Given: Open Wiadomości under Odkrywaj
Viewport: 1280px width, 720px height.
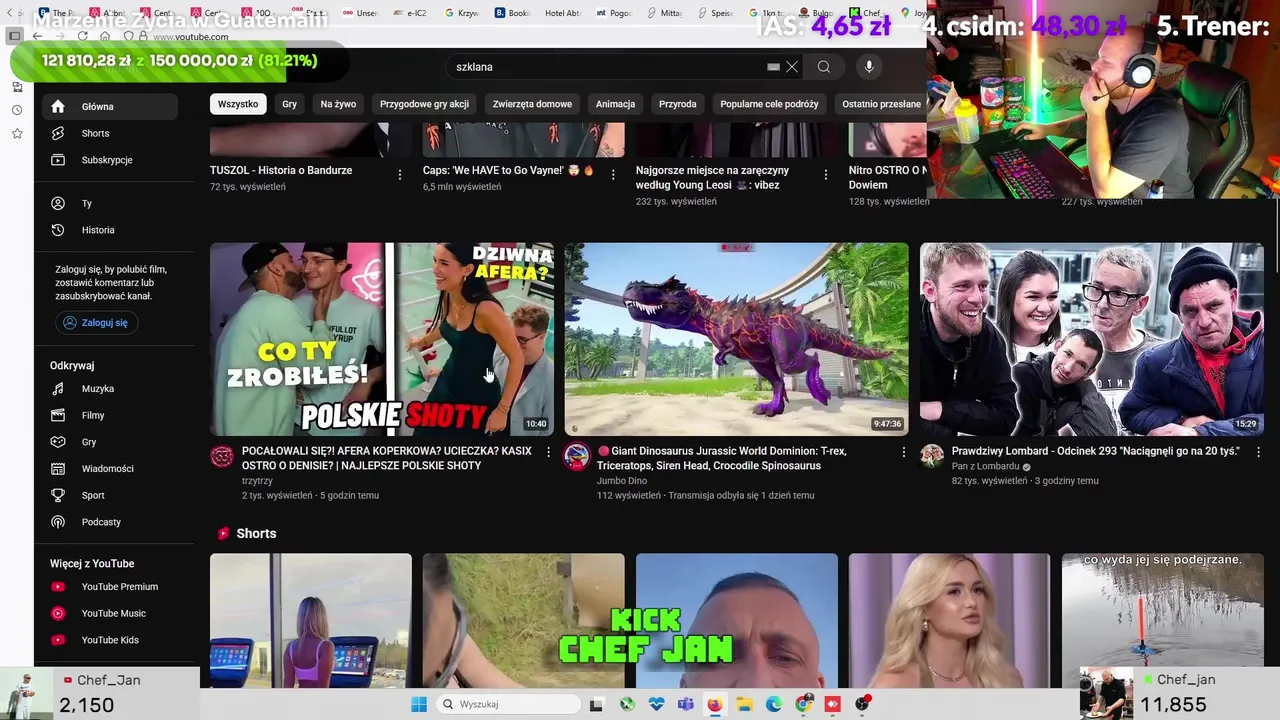Looking at the screenshot, I should [109, 469].
